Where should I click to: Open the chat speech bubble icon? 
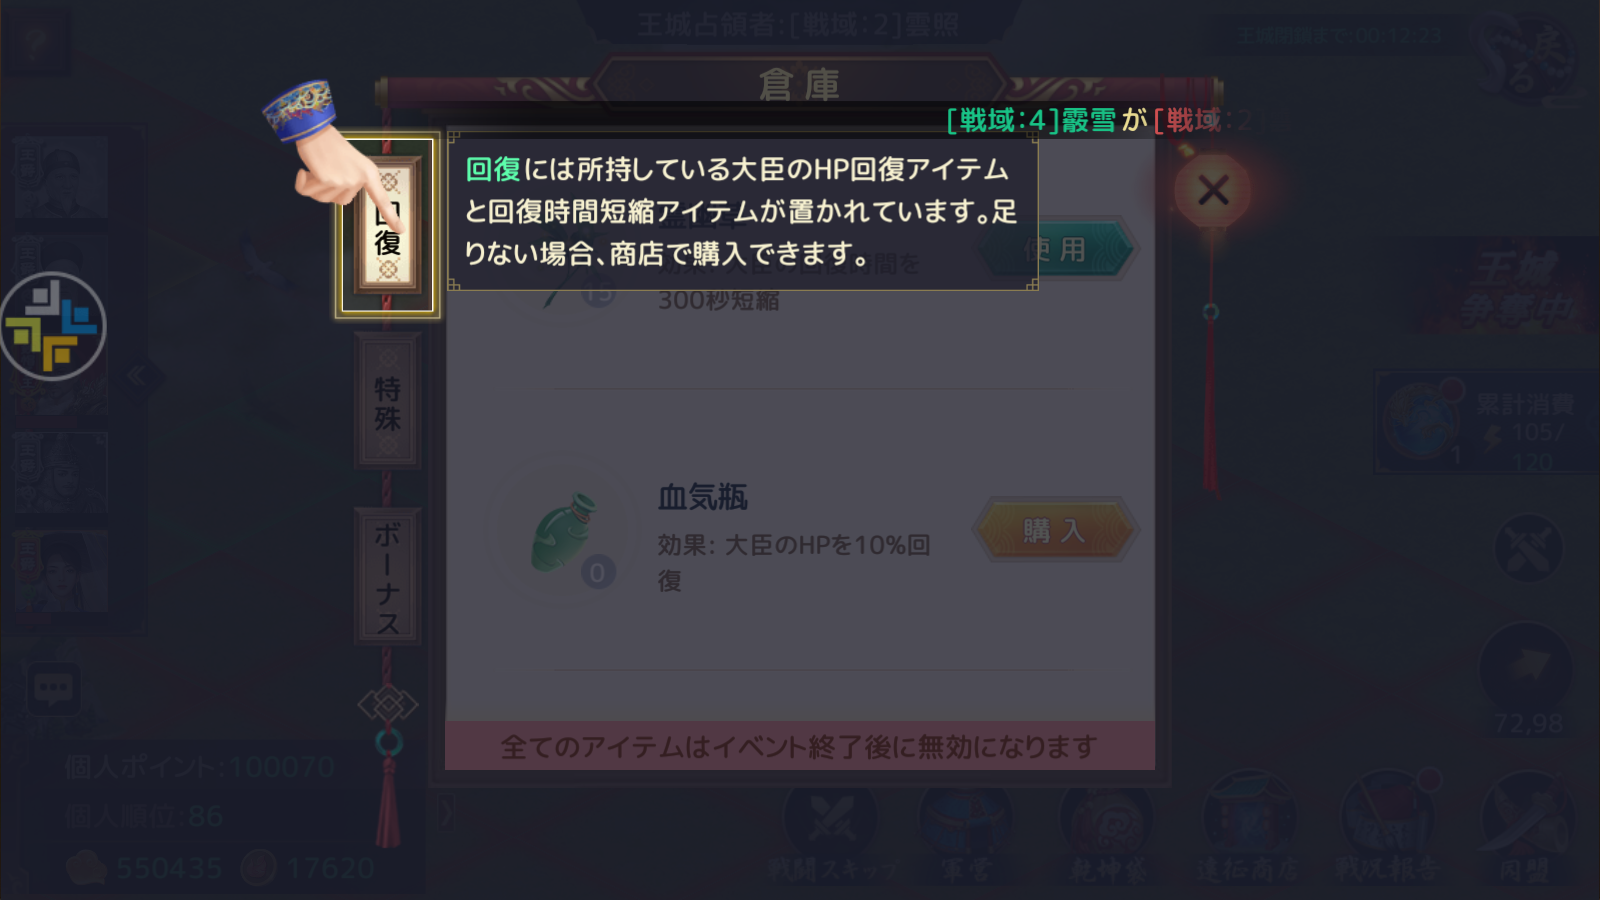(x=53, y=689)
